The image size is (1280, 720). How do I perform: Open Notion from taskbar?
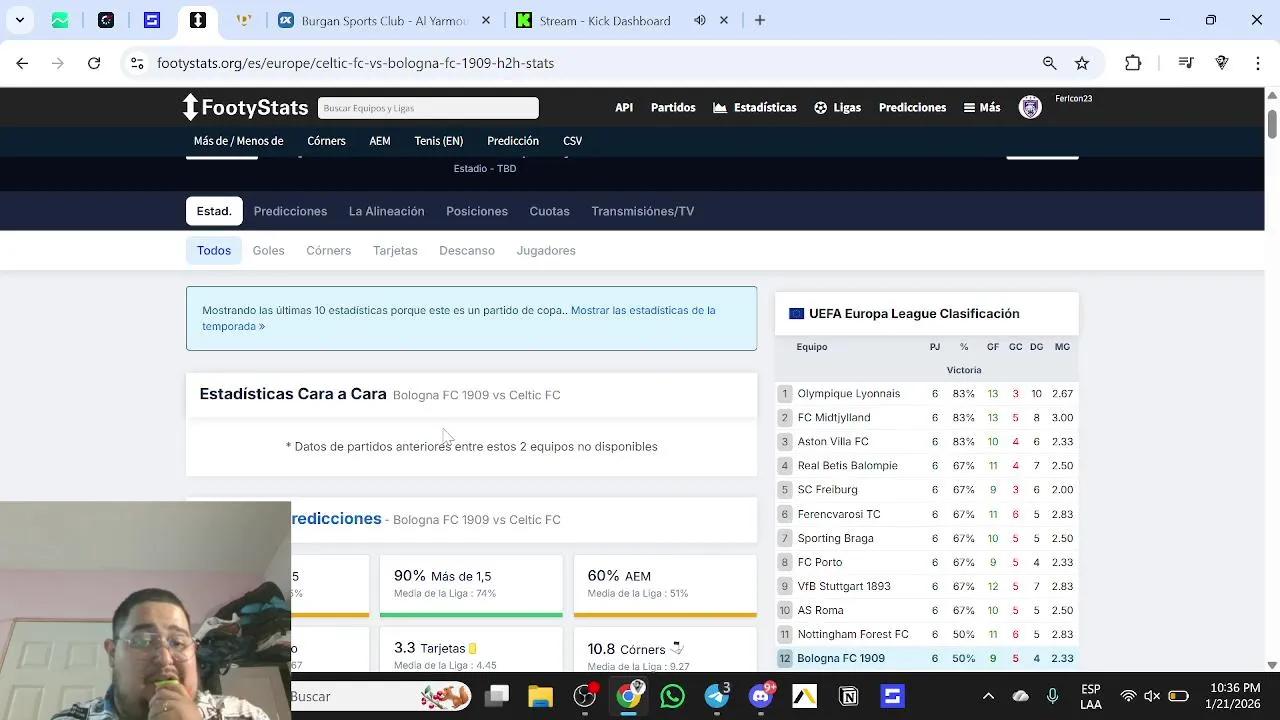tap(848, 696)
